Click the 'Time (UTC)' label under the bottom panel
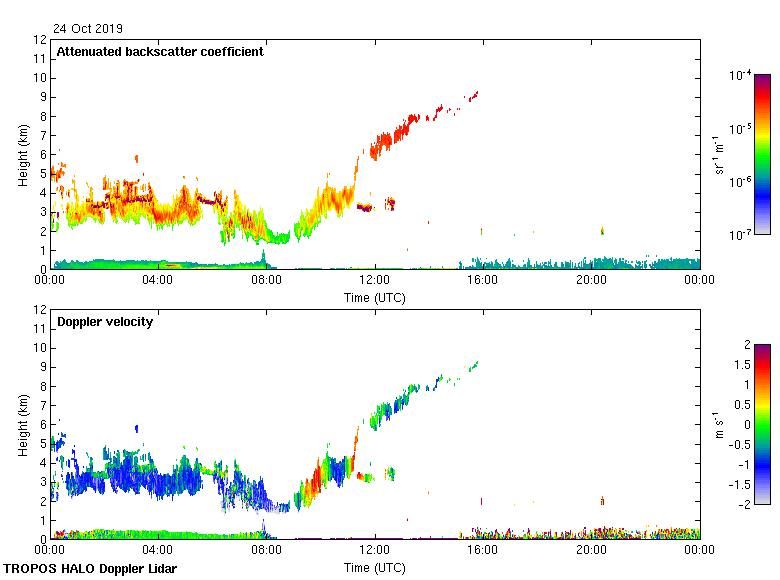This screenshot has width=780, height=580. click(375, 568)
